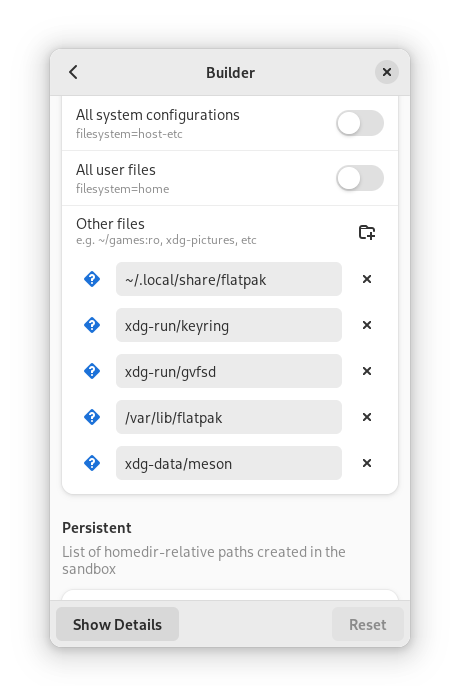The height and width of the screenshot is (686, 460).
Task: Close the Builder dialog
Action: [x=387, y=72]
